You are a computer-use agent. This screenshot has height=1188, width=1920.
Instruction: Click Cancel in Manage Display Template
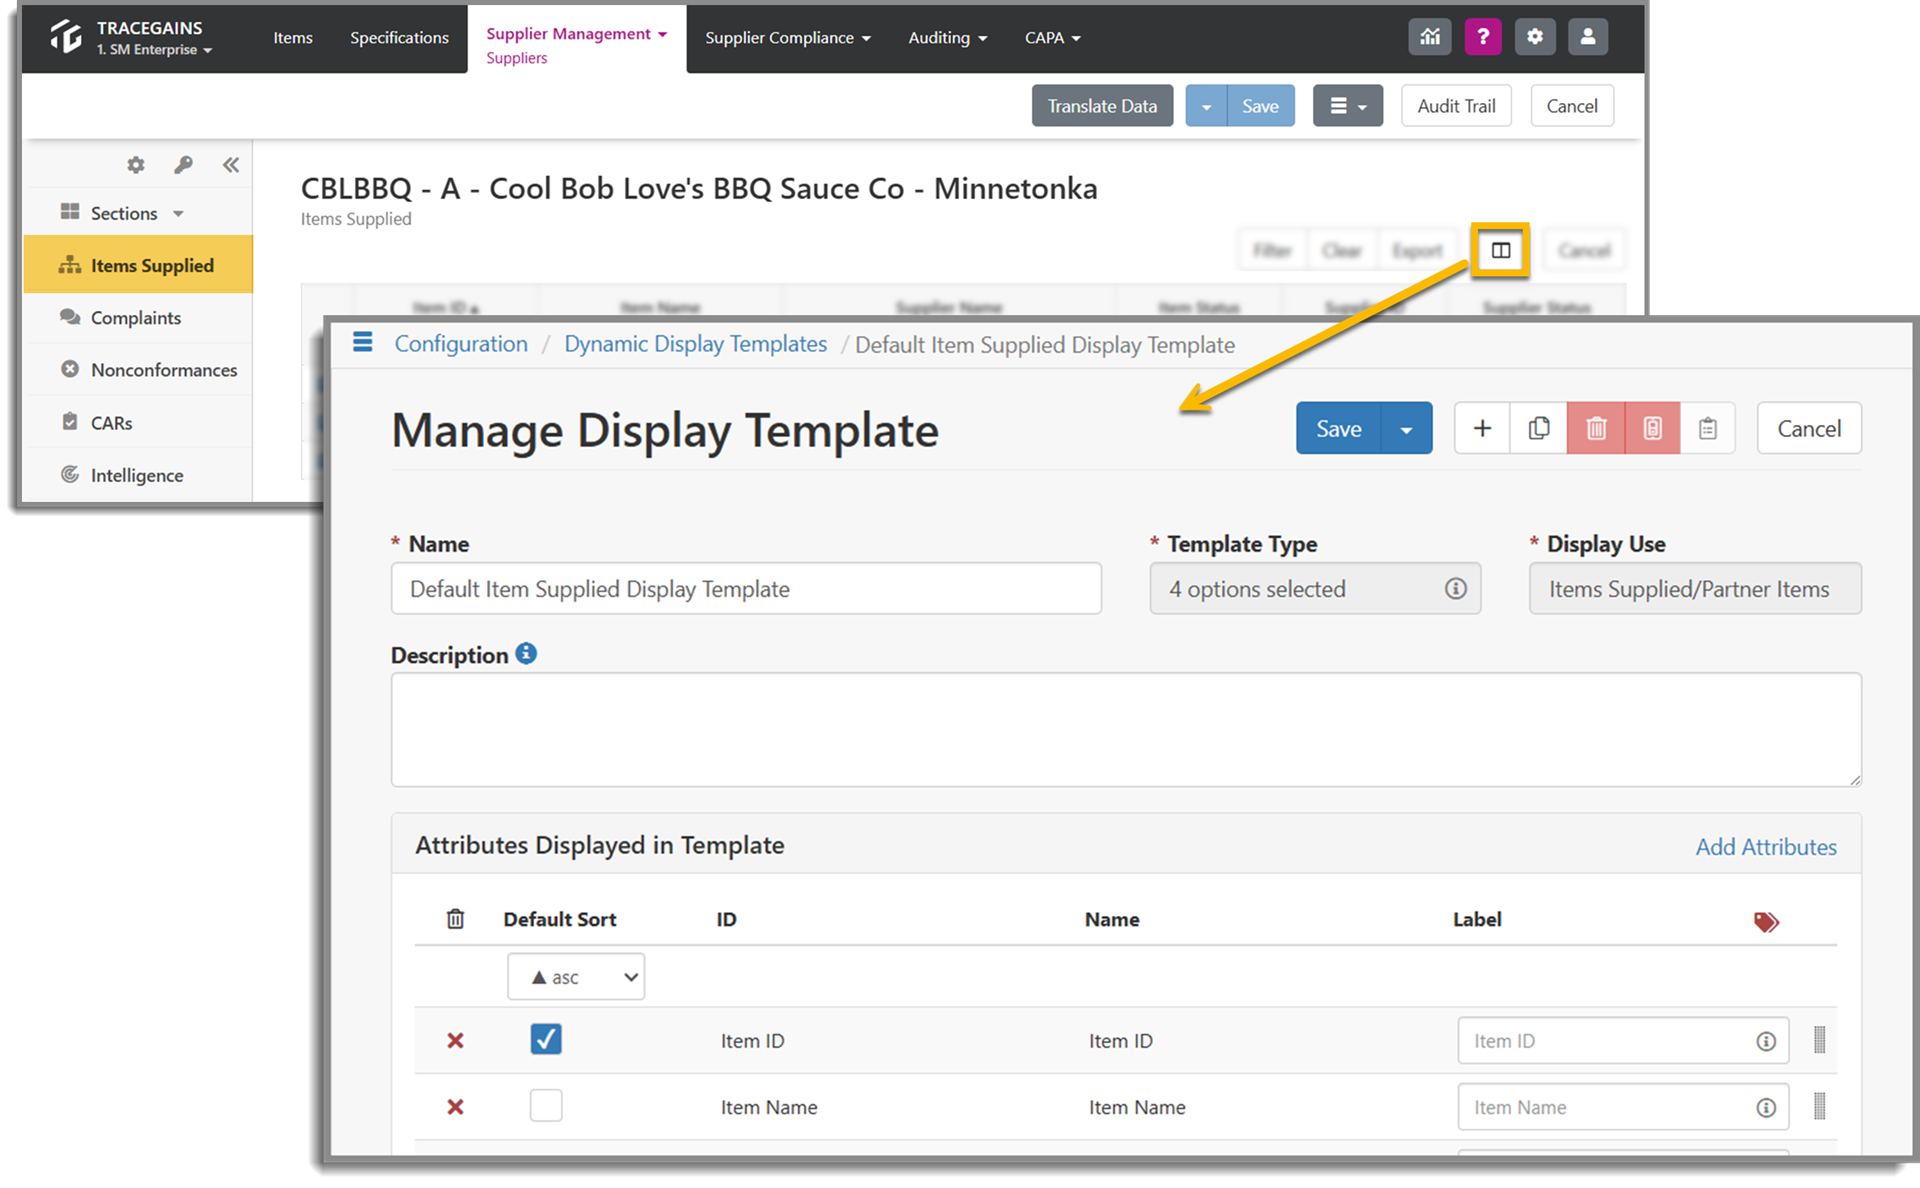pyautogui.click(x=1809, y=429)
